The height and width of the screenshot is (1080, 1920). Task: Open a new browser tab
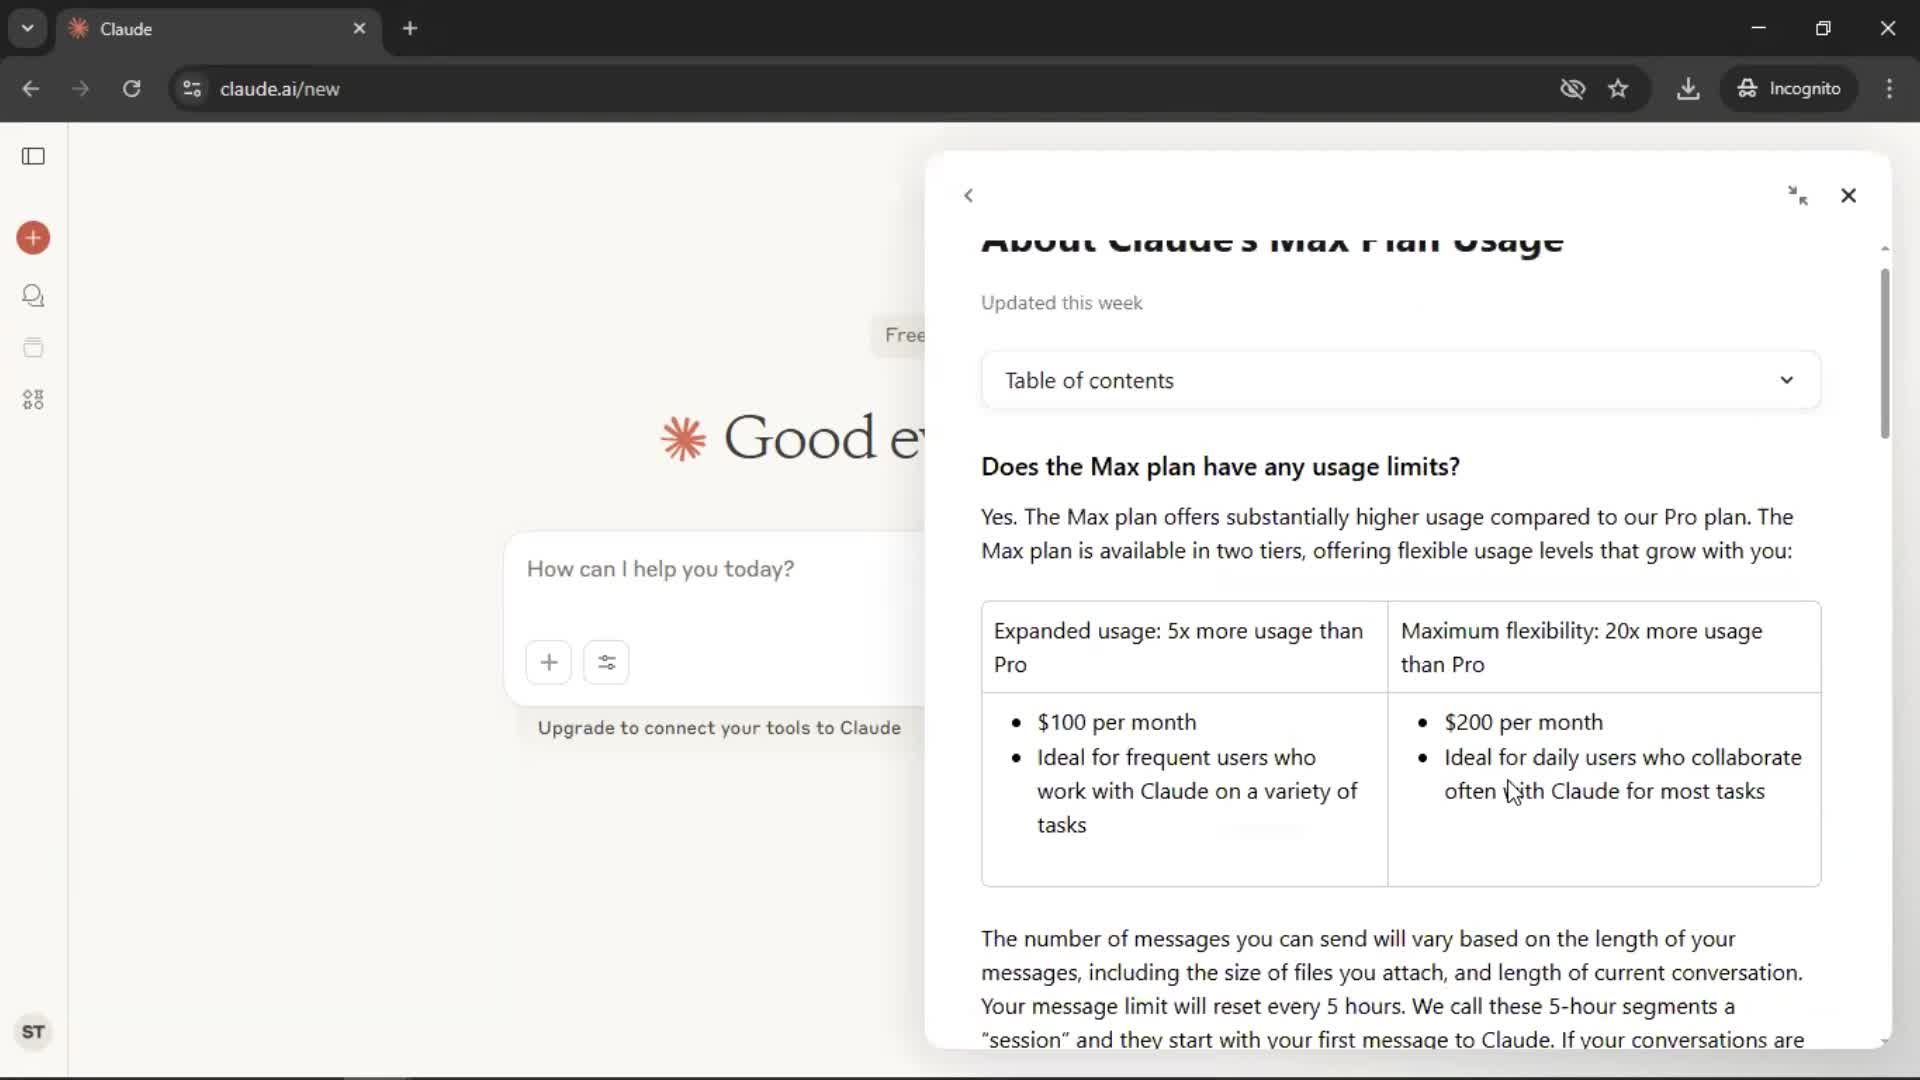pos(410,29)
